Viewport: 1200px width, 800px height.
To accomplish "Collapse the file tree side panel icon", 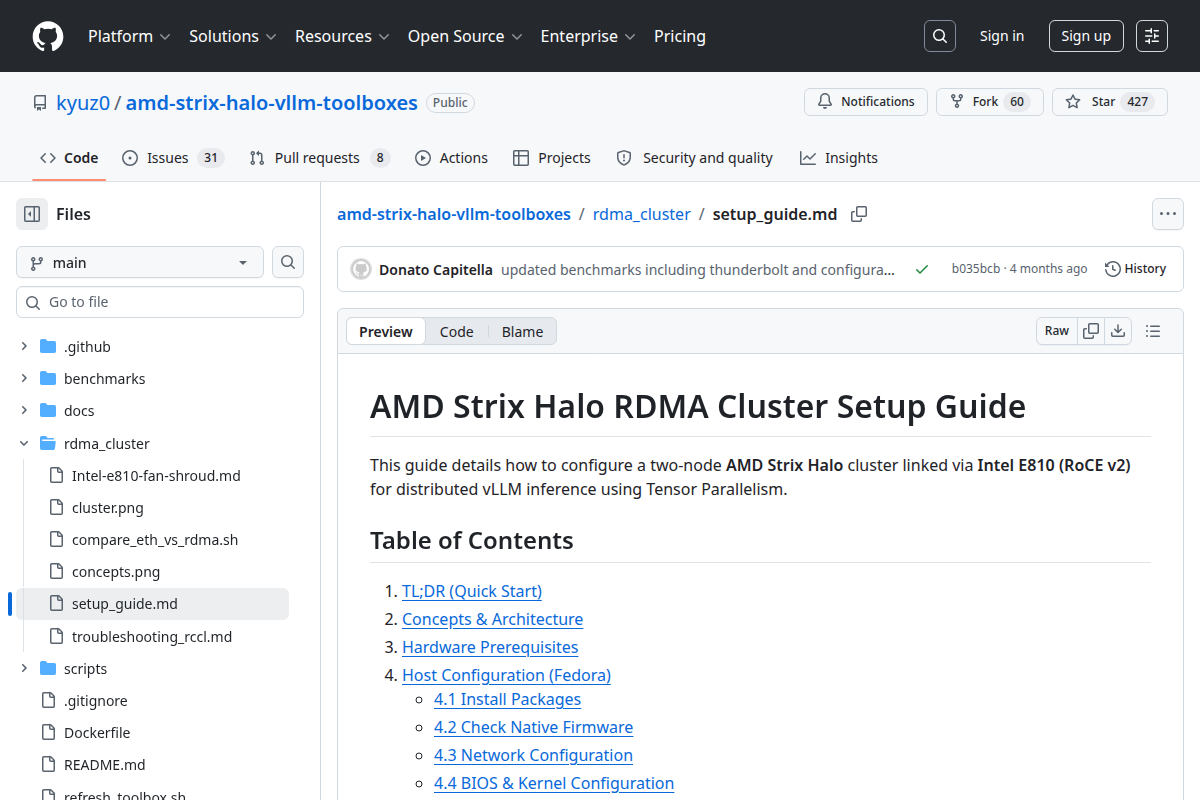I will (x=32, y=214).
